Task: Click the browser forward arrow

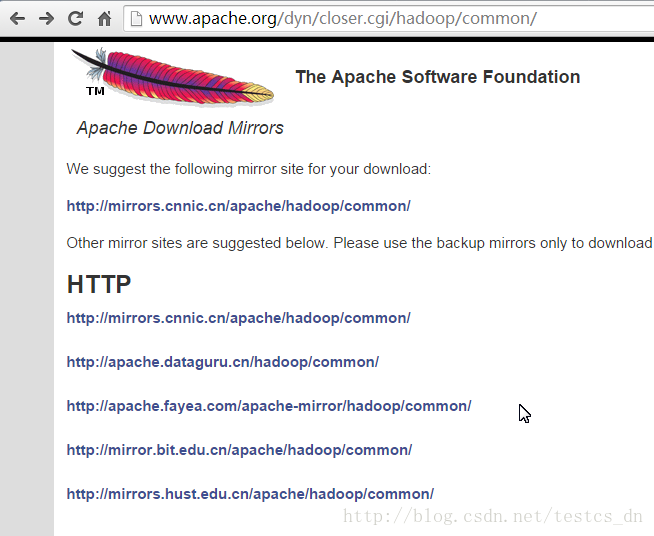Action: (x=46, y=18)
